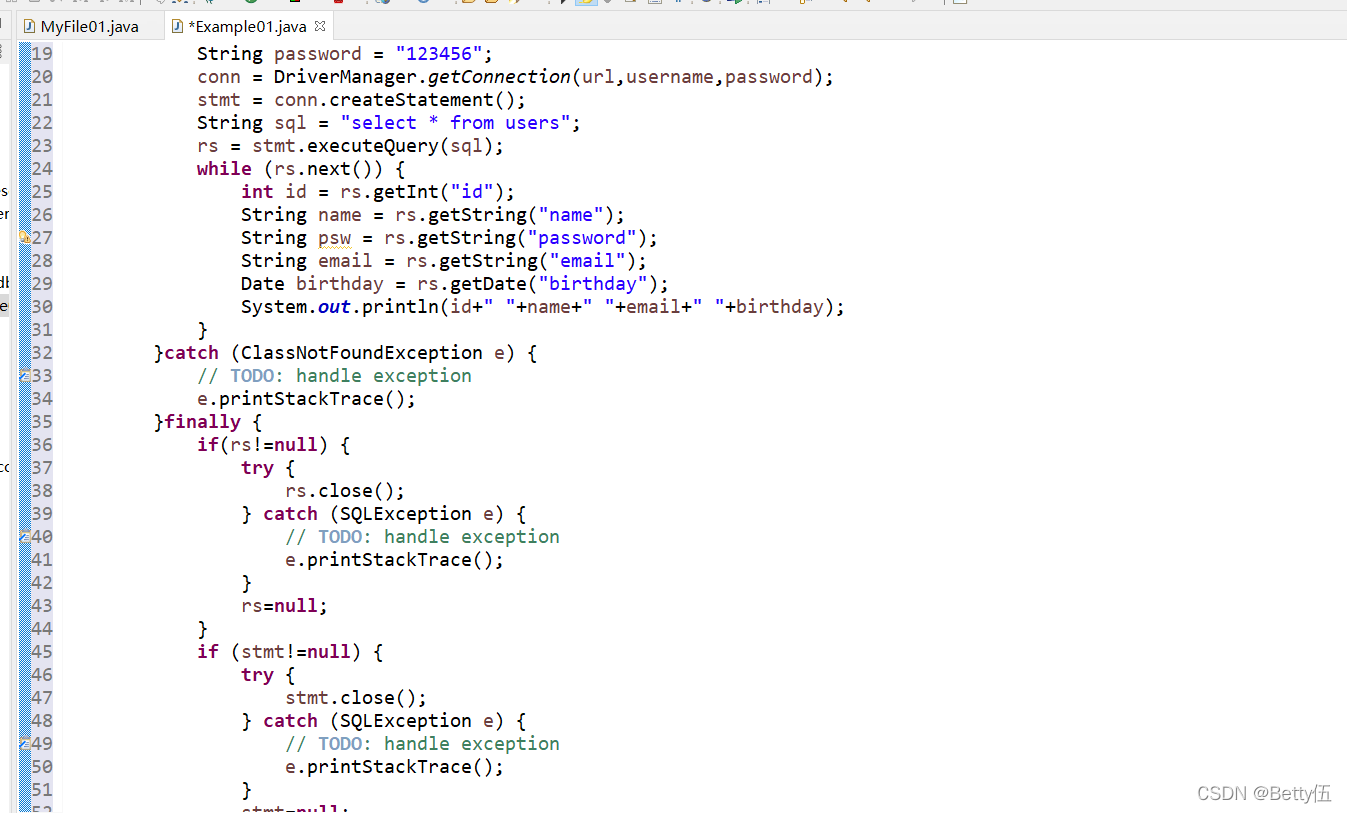Click the TODO task marker beside line 49
The width and height of the screenshot is (1347, 813).
pos(25,744)
